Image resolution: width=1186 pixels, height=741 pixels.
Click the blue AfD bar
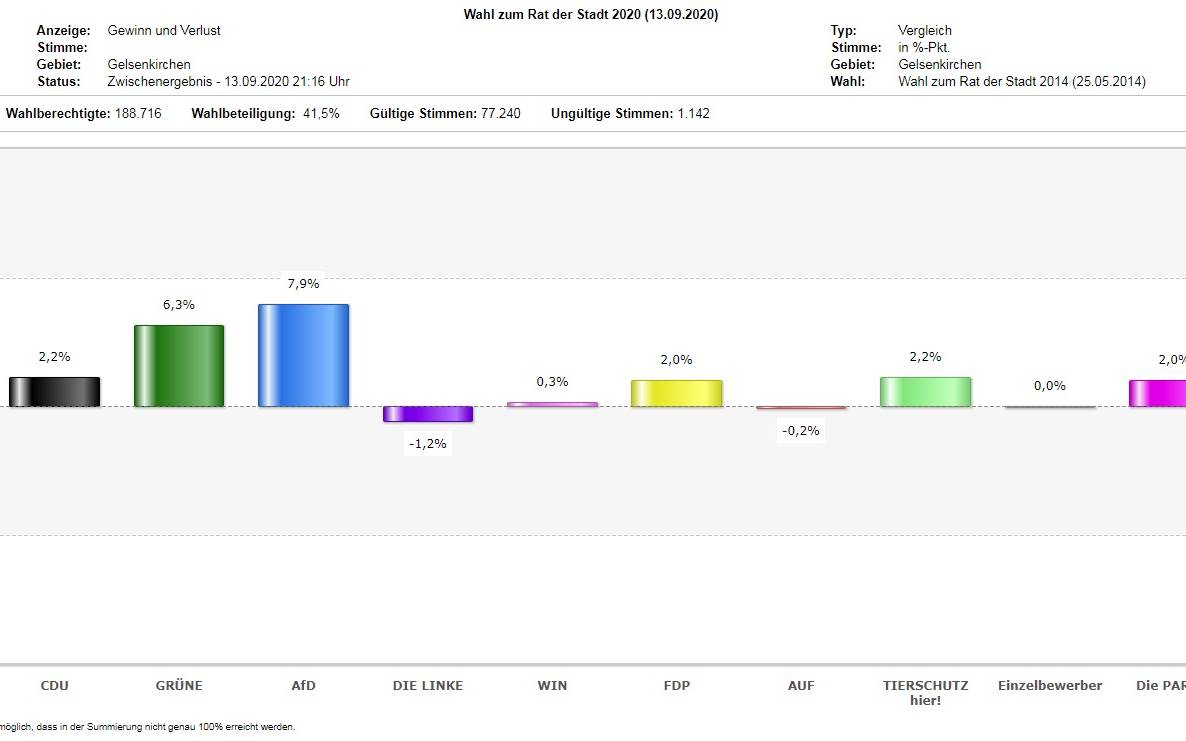point(303,355)
